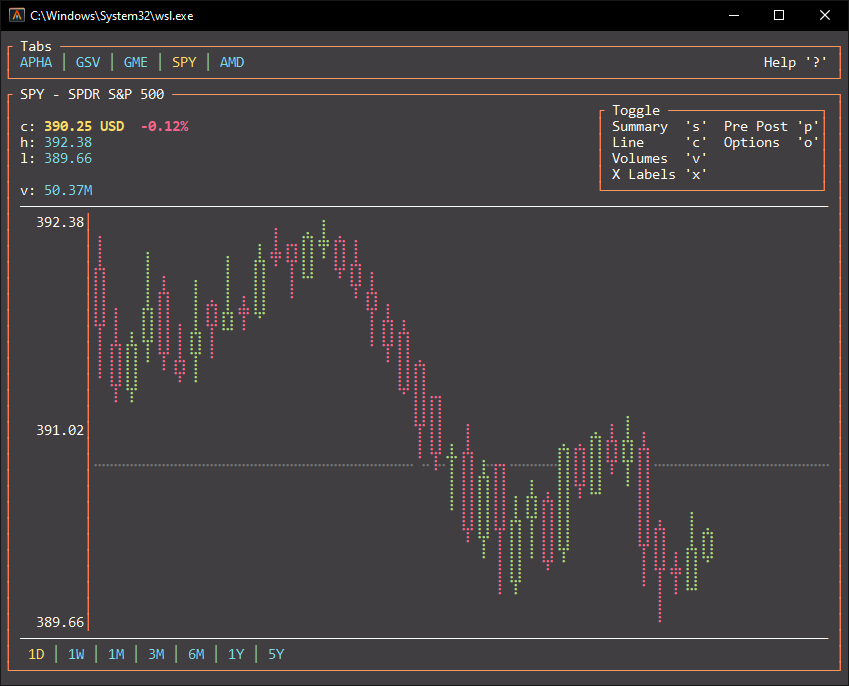Open the GSV stock tab
The width and height of the screenshot is (849, 686).
[x=88, y=62]
